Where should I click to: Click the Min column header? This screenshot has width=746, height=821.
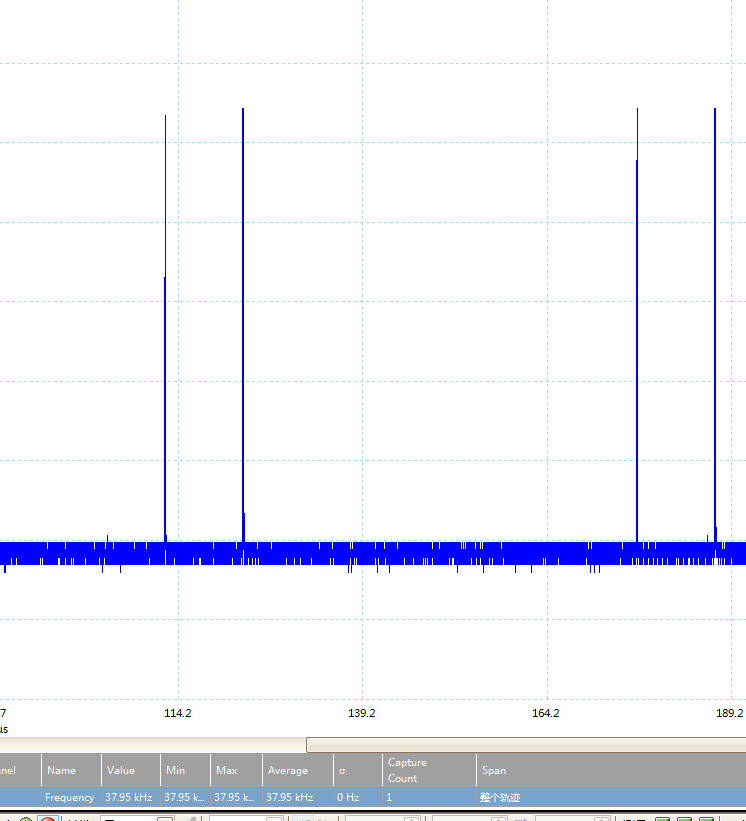point(185,770)
